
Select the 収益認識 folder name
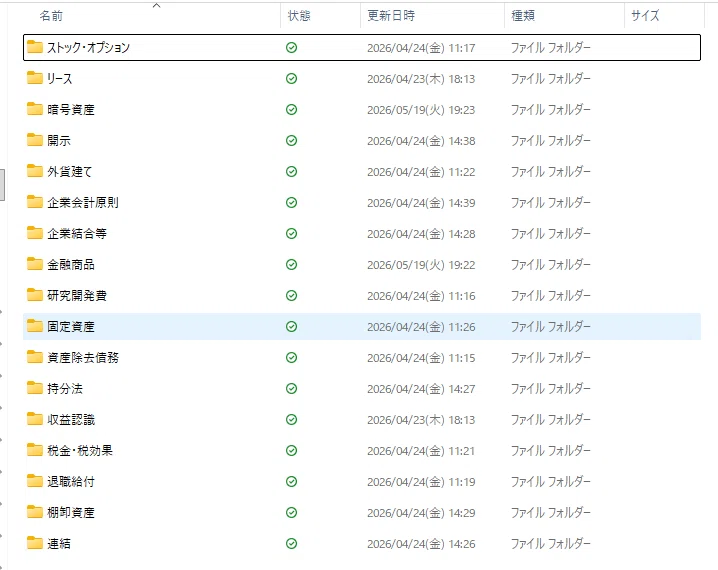pyautogui.click(x=71, y=420)
